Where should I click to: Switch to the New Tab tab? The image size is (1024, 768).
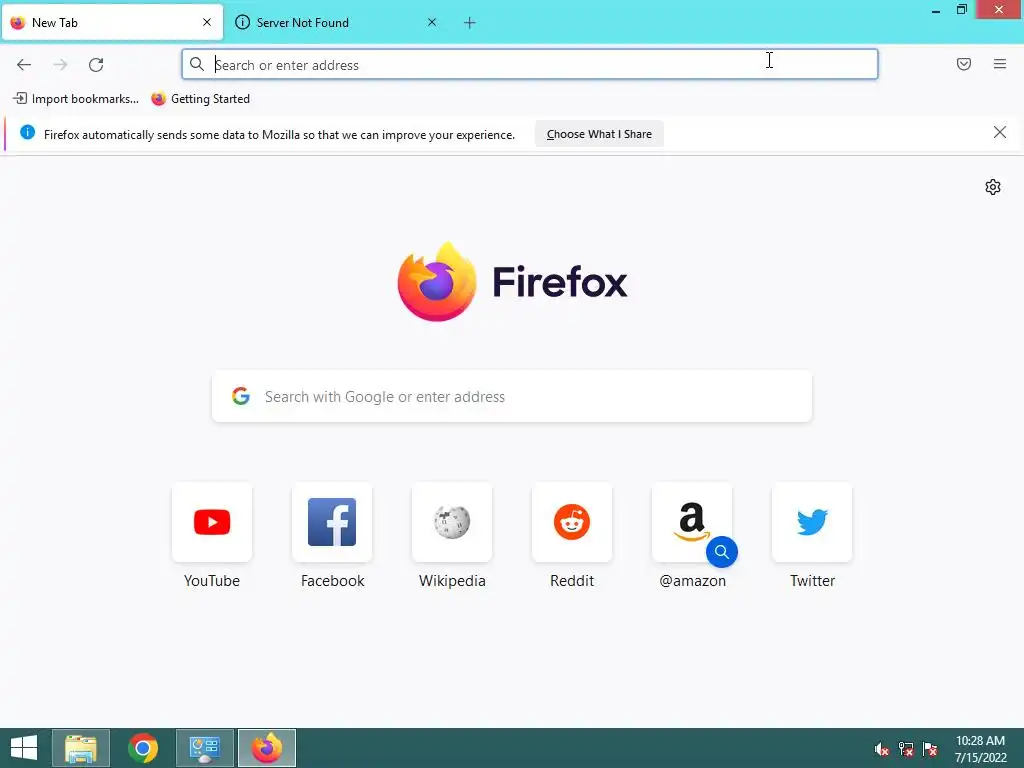pyautogui.click(x=112, y=23)
